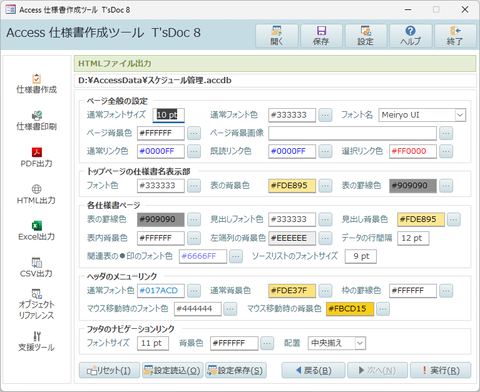Click the 設定保存(S) button
This screenshot has width=480, height=392.
tap(236, 370)
